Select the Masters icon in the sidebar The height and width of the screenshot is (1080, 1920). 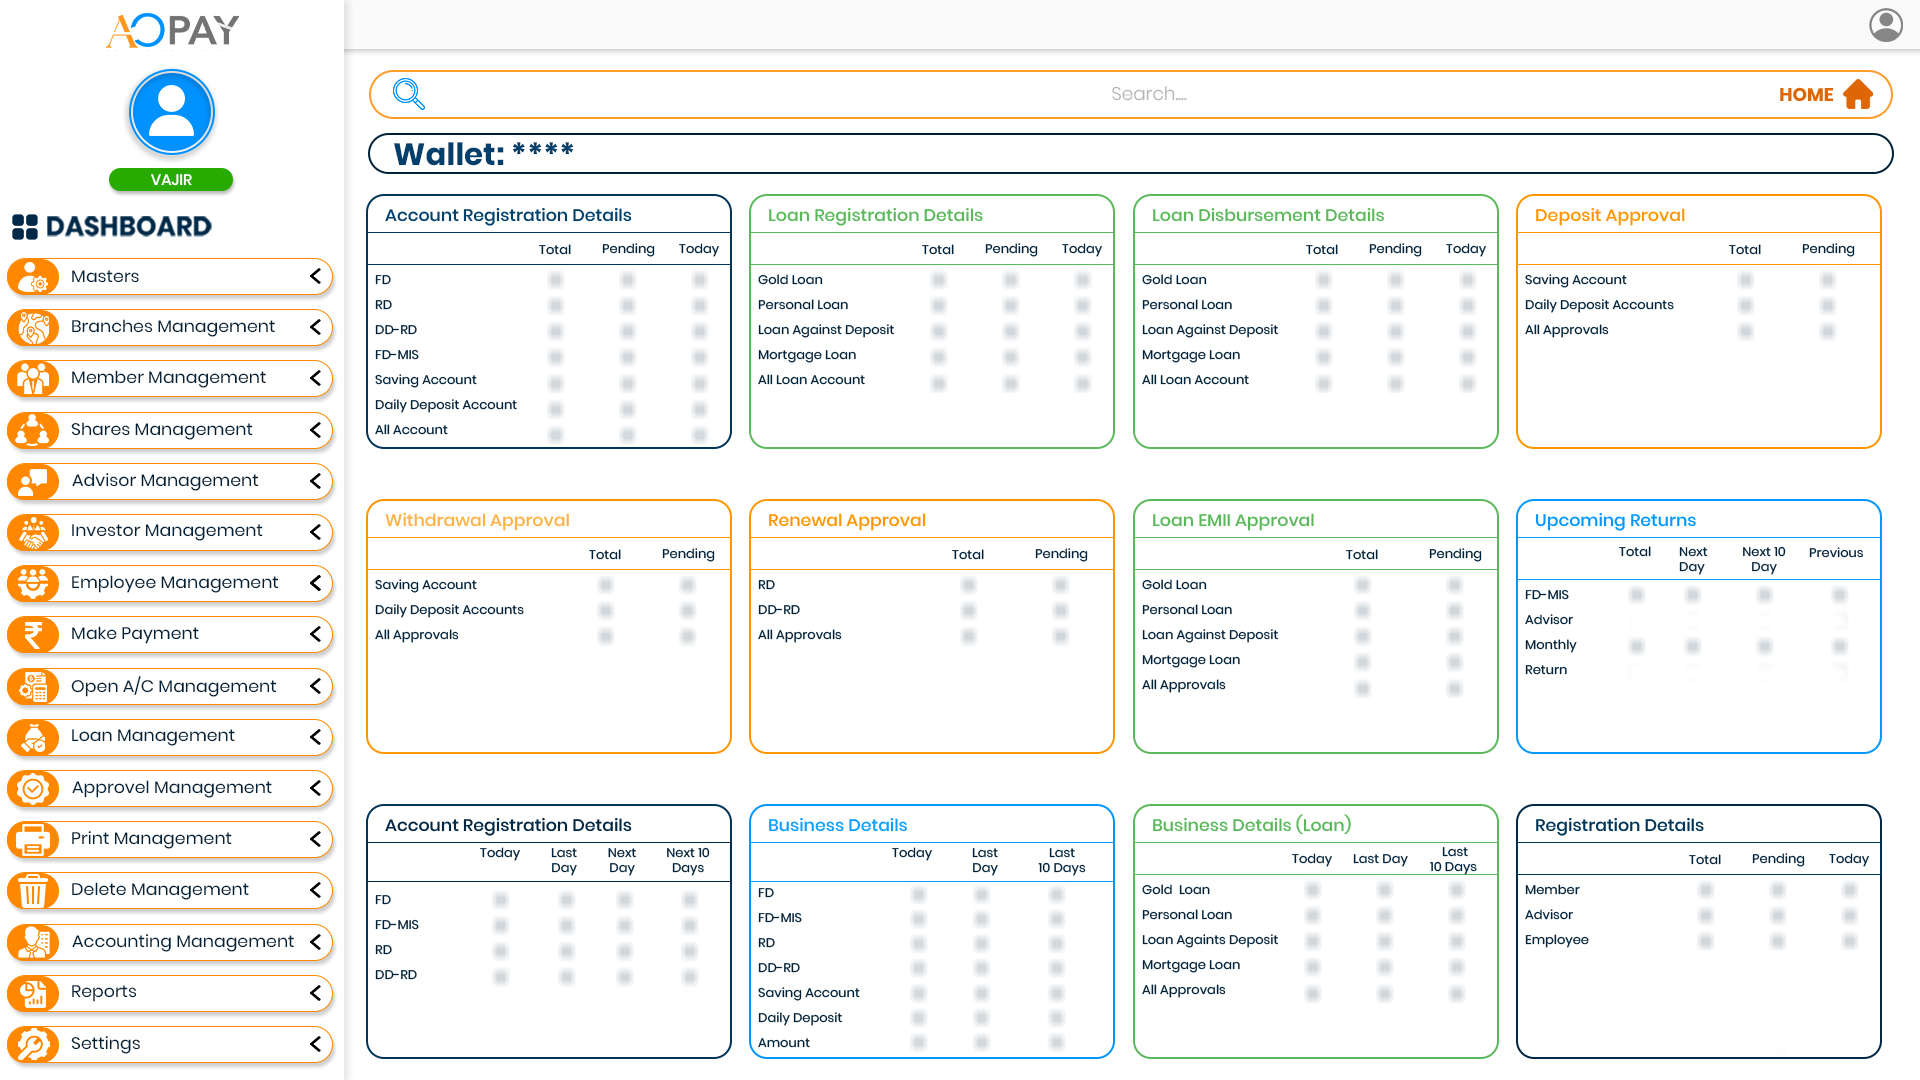34,277
